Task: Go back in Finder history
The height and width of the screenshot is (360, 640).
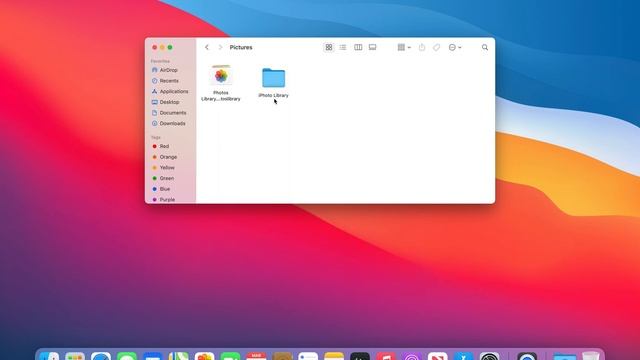Action: 207,47
